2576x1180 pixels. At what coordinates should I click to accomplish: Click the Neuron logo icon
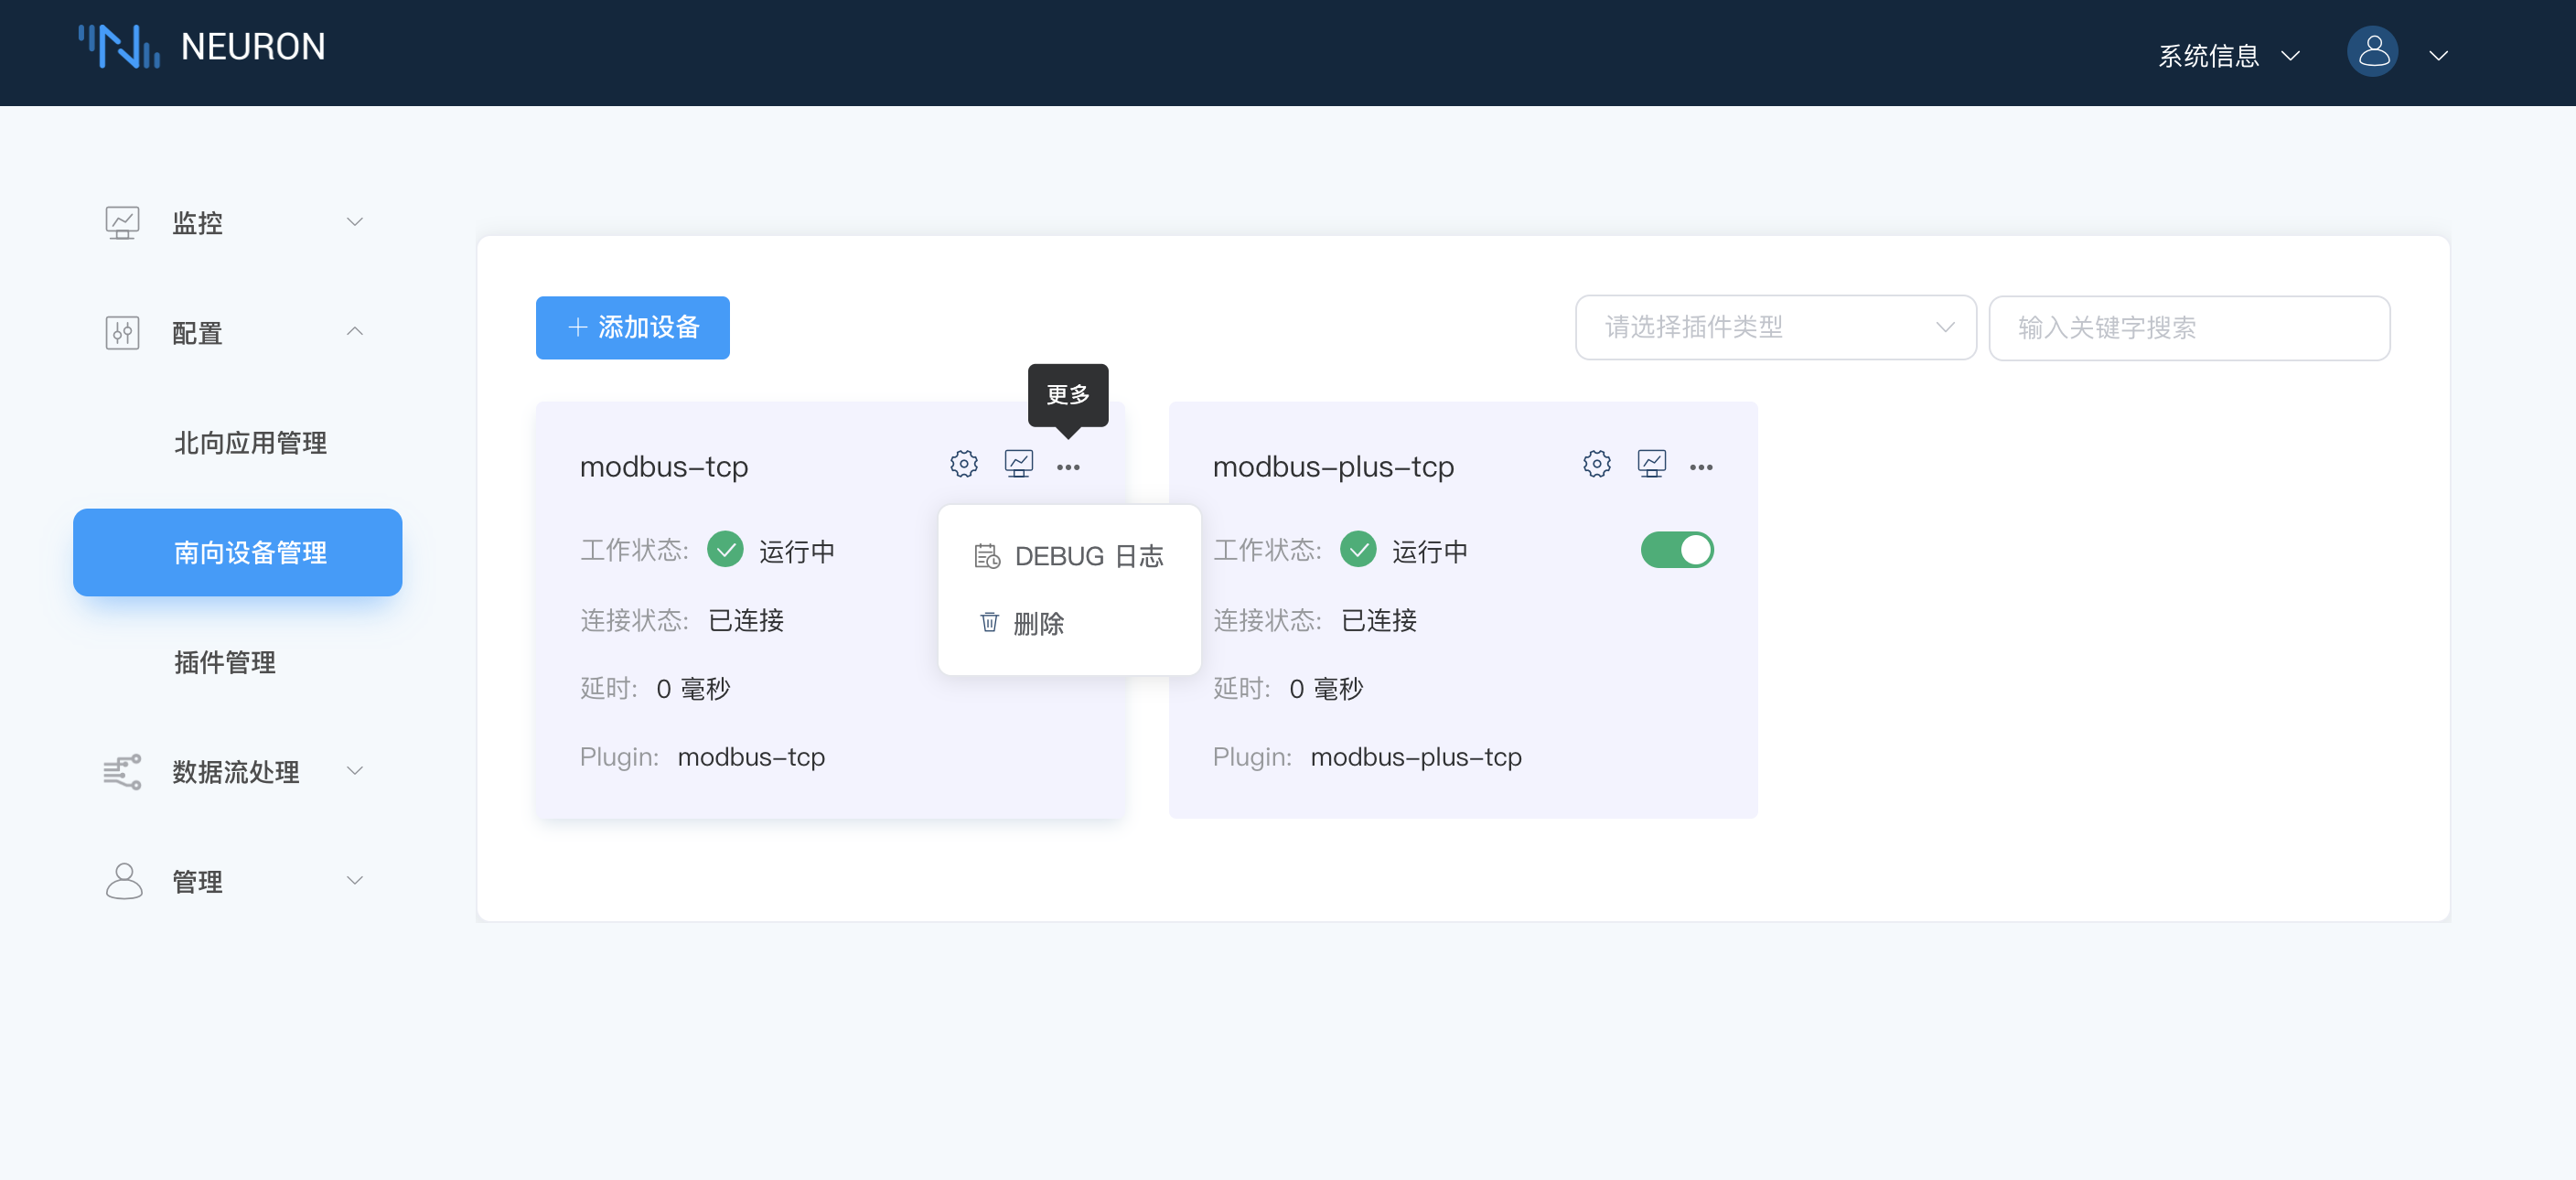tap(119, 47)
